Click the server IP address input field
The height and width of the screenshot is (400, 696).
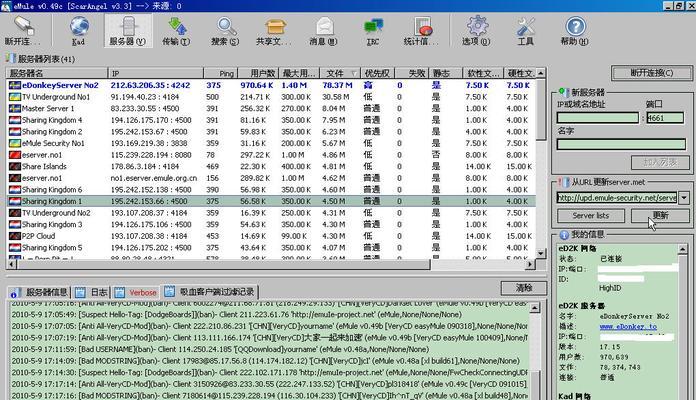click(598, 118)
